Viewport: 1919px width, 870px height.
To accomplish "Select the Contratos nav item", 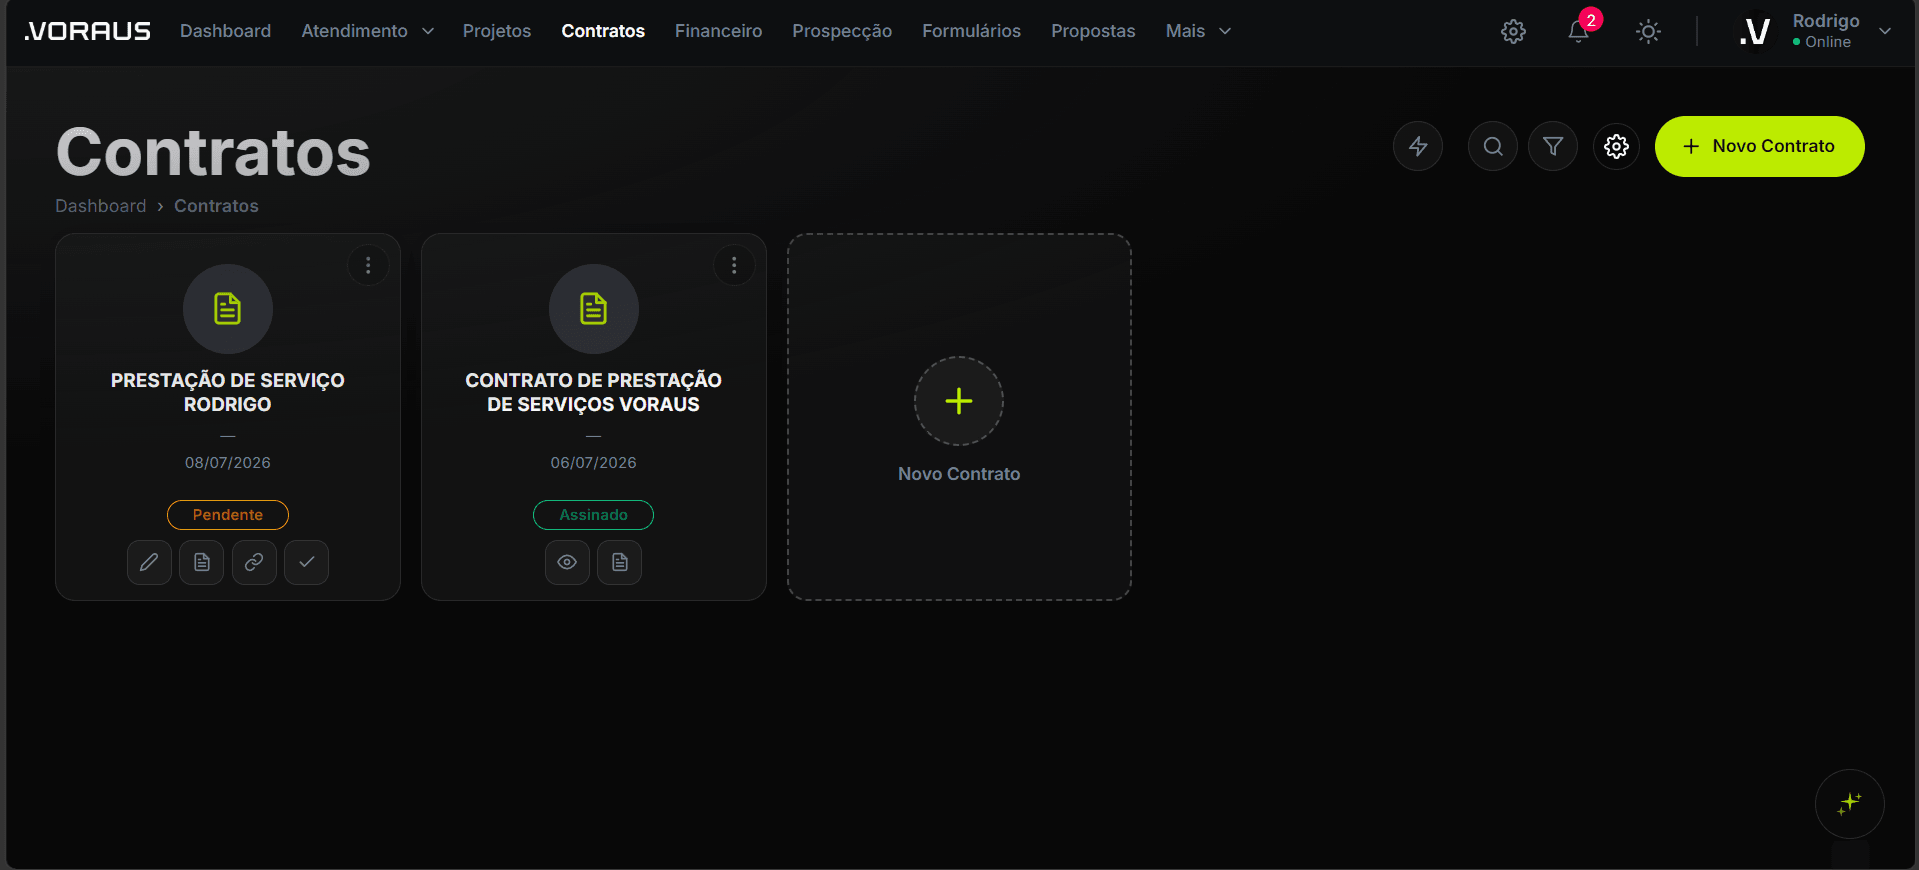I will pos(603,31).
